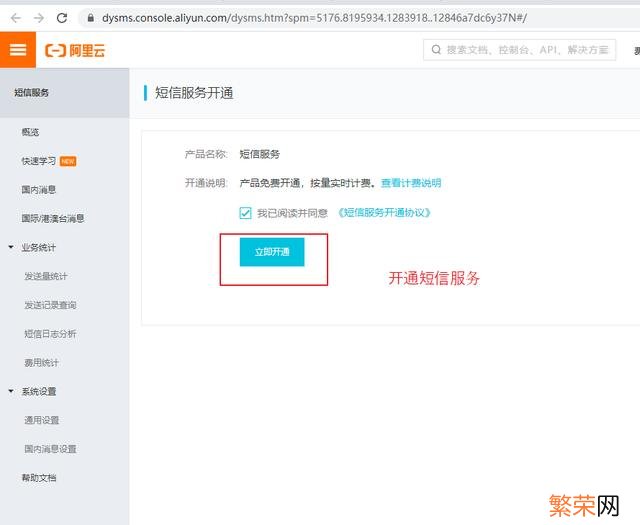Click the 短信服务开通 page heading
Screen dimensions: 640x525
click(194, 93)
